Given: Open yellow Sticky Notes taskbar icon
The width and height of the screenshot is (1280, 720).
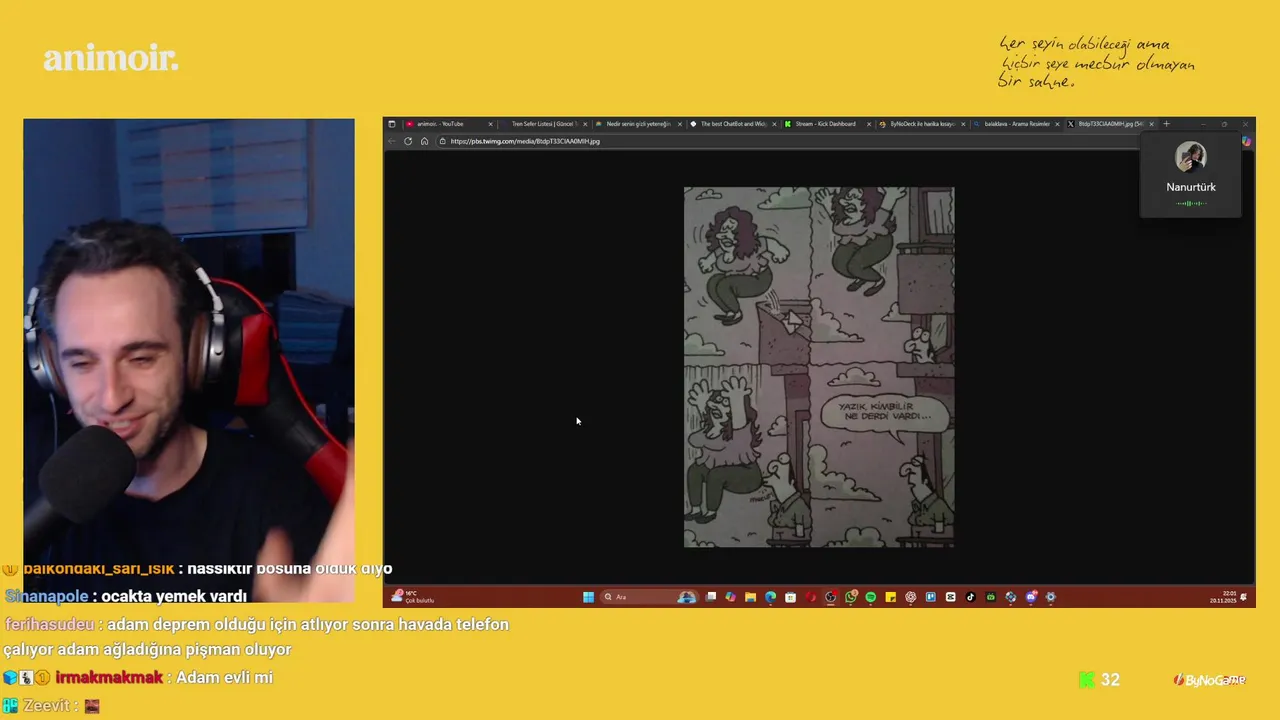Looking at the screenshot, I should 891,597.
